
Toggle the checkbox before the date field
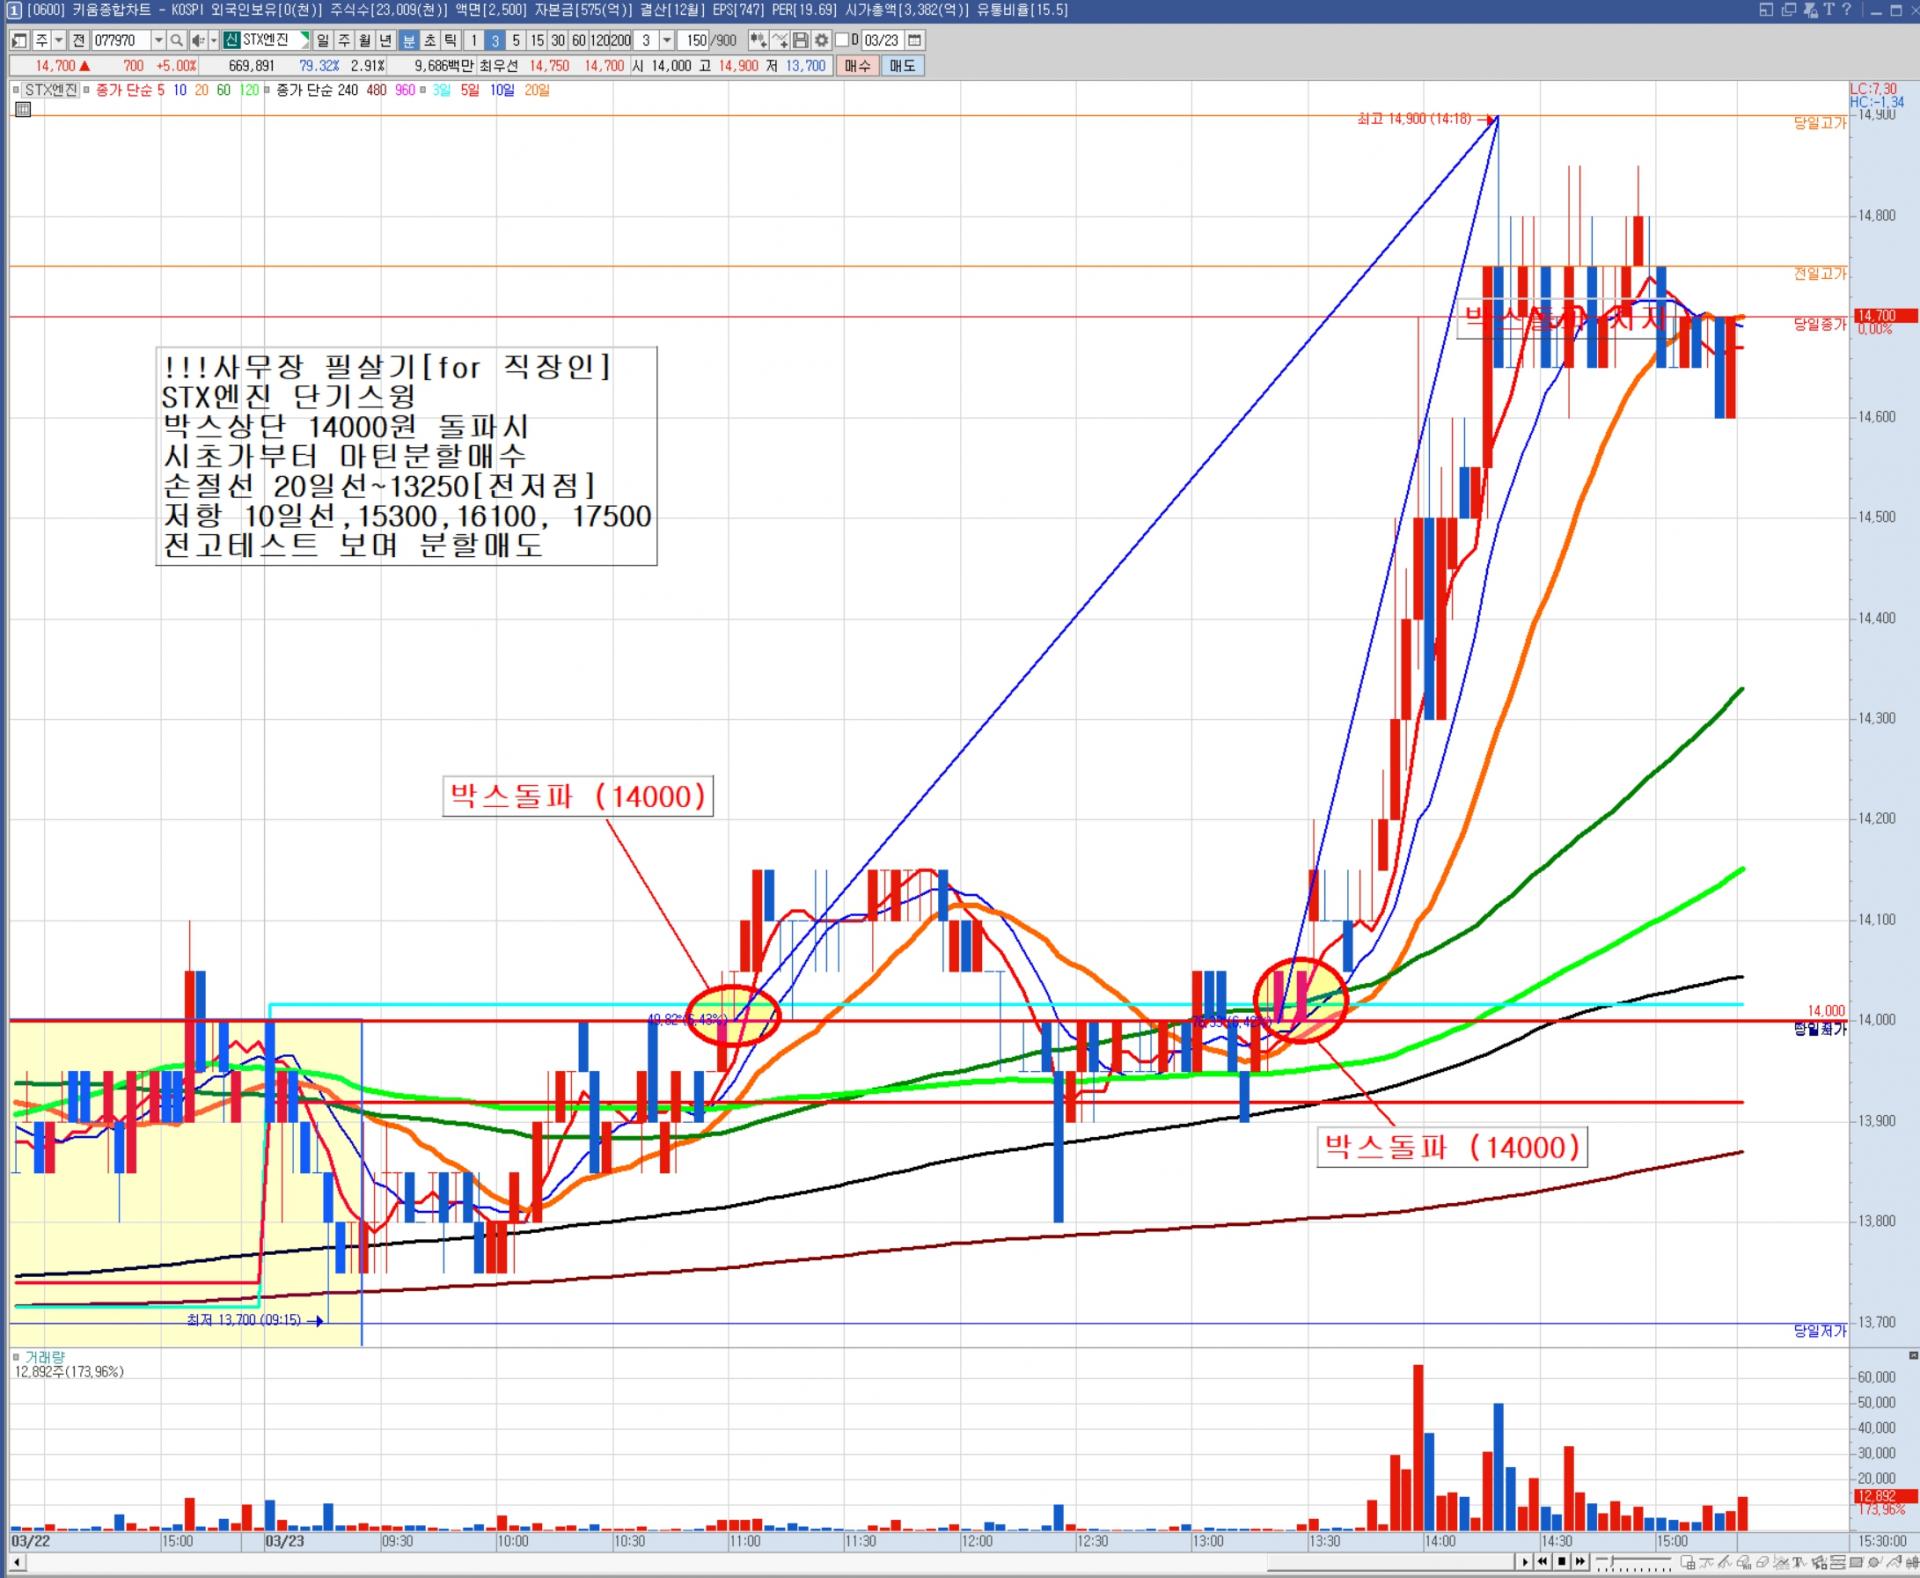pos(841,41)
